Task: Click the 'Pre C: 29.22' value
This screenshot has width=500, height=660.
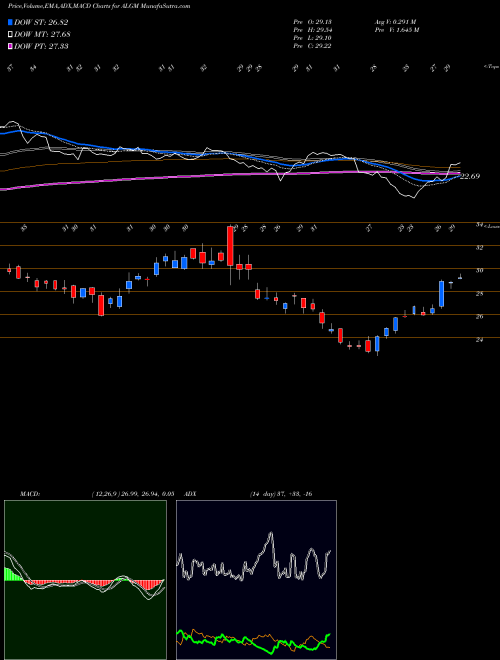Action: (312, 46)
